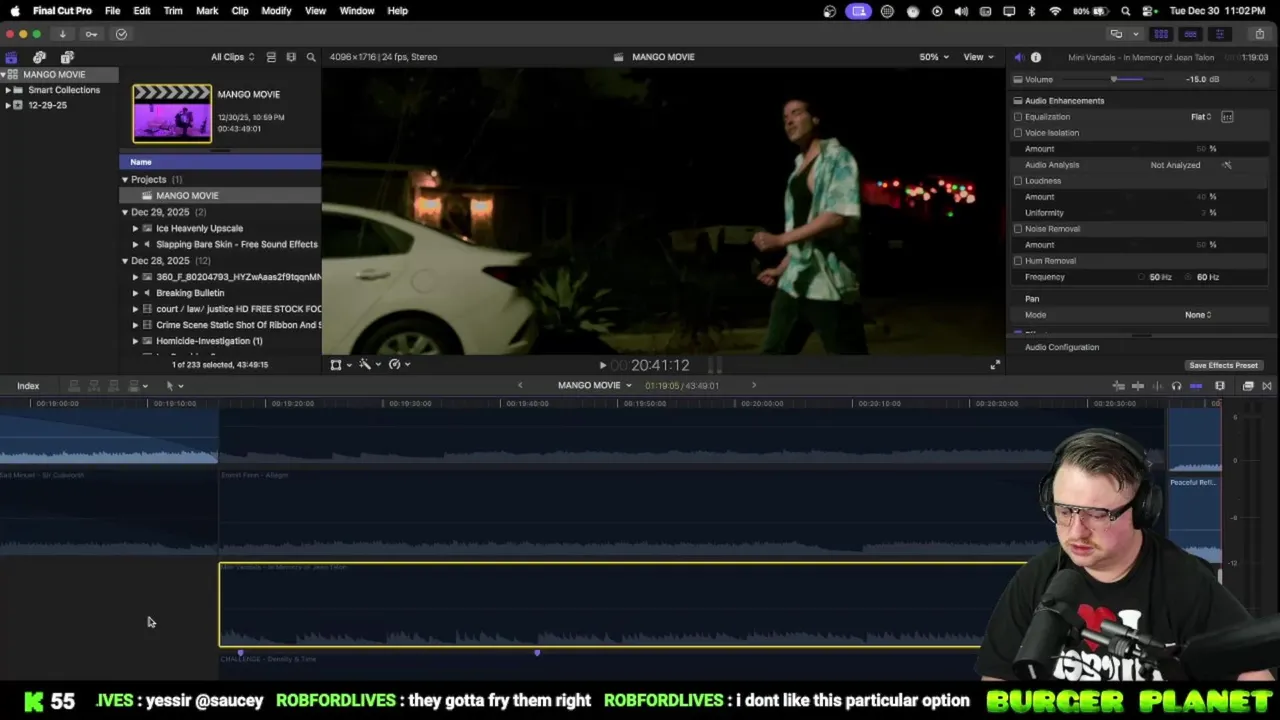Open the browser search field
This screenshot has height=720, width=1280.
[x=311, y=57]
